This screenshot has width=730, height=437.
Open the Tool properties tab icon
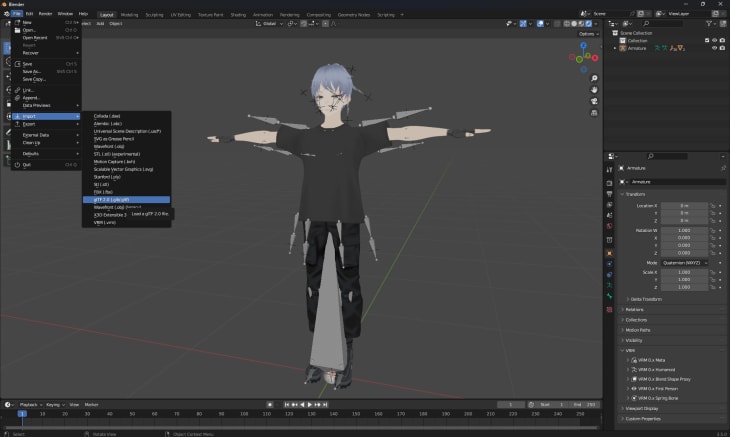pos(609,170)
